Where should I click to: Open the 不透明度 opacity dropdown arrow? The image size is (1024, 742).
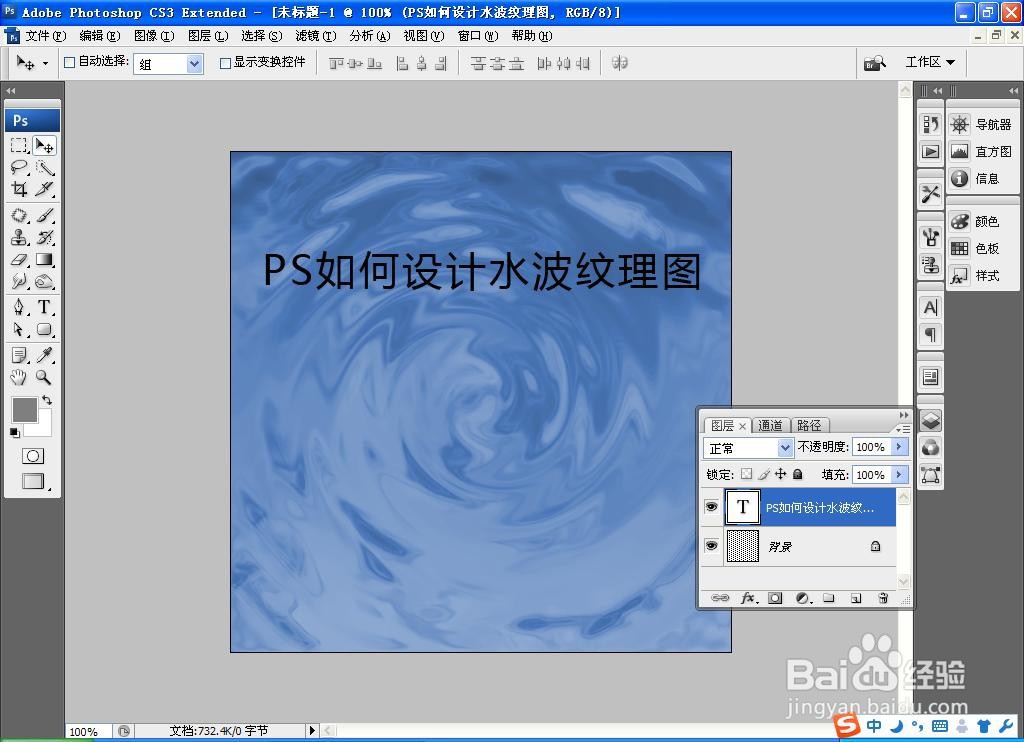(x=897, y=447)
